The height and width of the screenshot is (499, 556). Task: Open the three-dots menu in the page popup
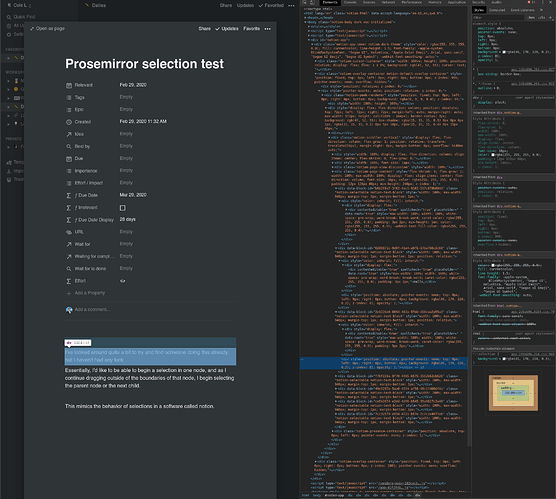(268, 29)
